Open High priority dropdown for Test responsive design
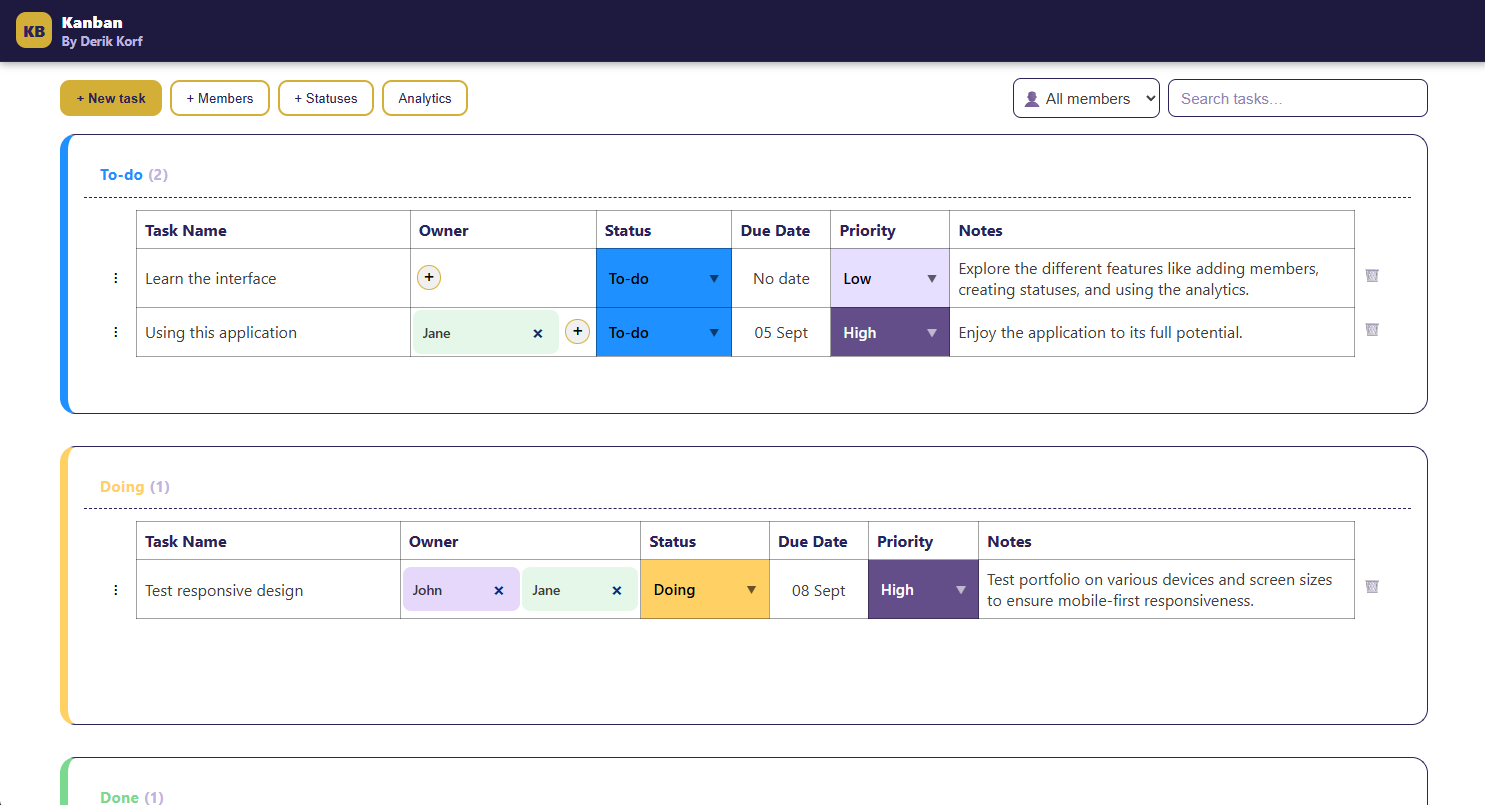Image resolution: width=1485 pixels, height=805 pixels. click(923, 589)
